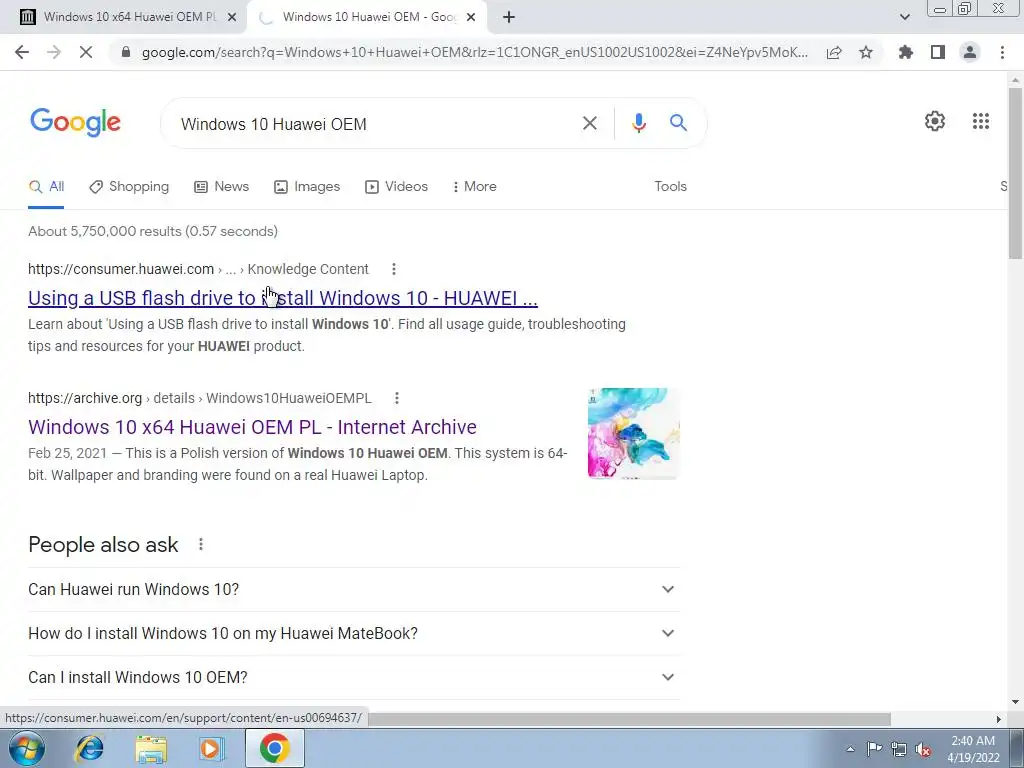Click the muted volume tray icon
Screen dimensions: 1024x768
(x=923, y=750)
